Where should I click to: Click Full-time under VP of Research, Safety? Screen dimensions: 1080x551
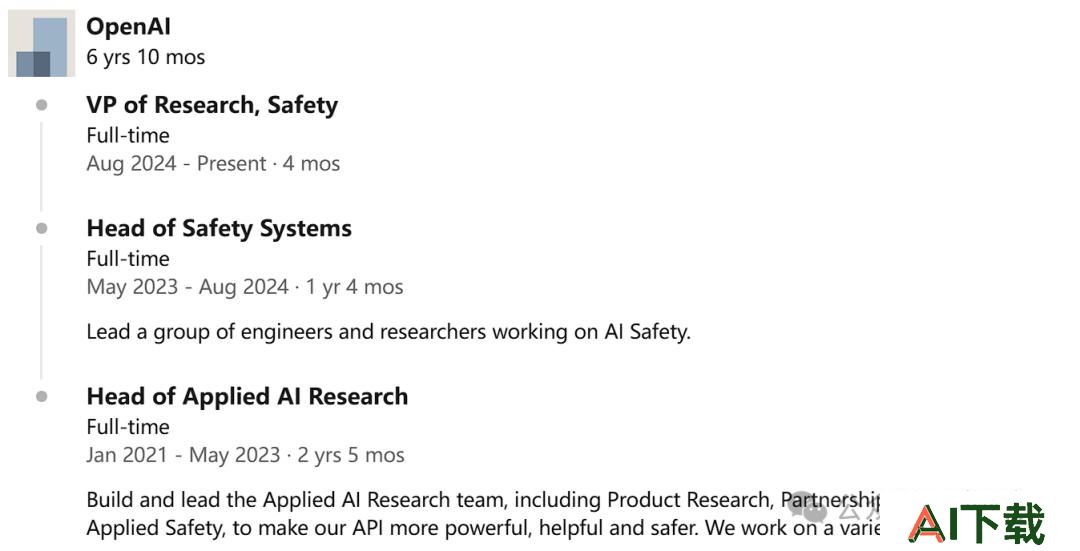128,135
